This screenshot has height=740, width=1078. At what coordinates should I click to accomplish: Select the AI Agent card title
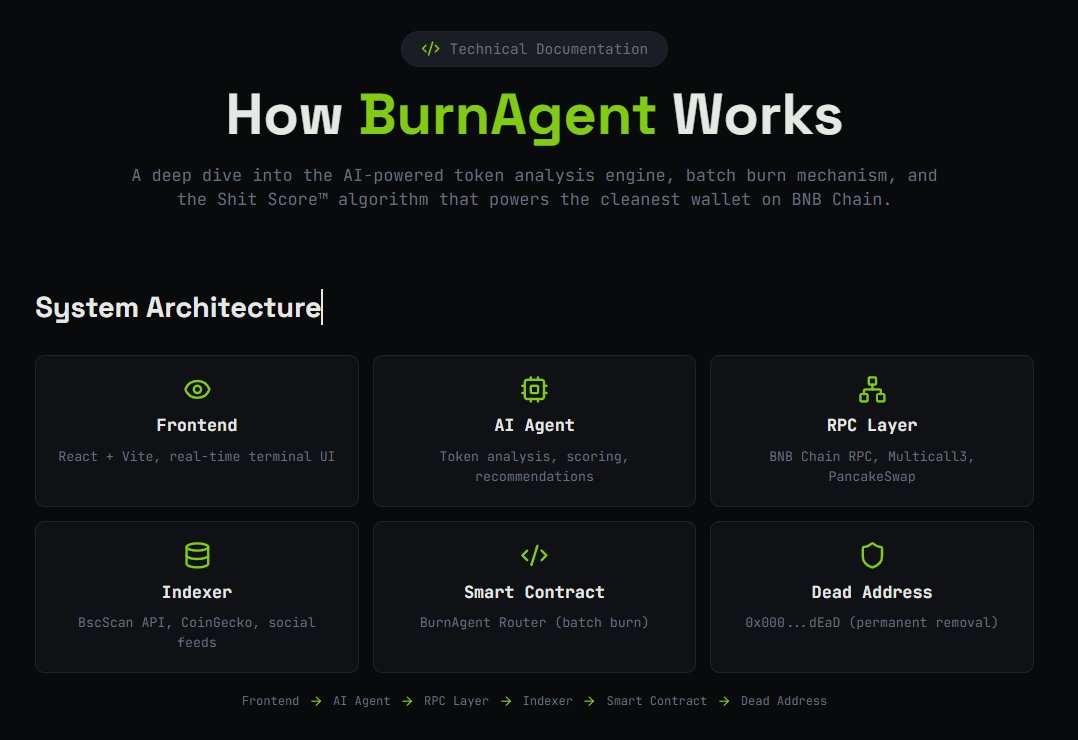coord(534,425)
